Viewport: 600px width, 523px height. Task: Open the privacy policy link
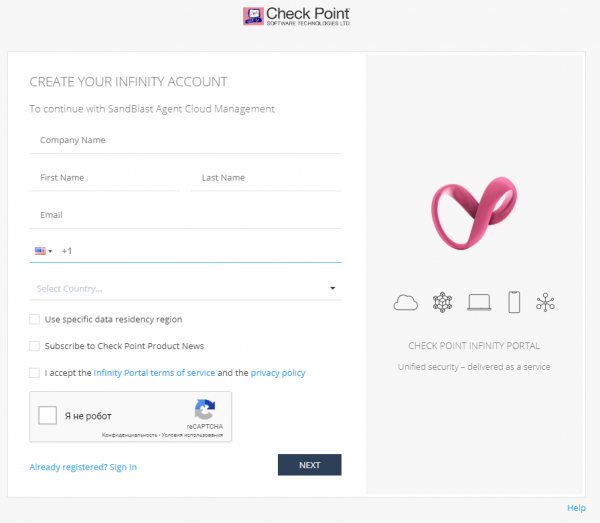pos(278,373)
